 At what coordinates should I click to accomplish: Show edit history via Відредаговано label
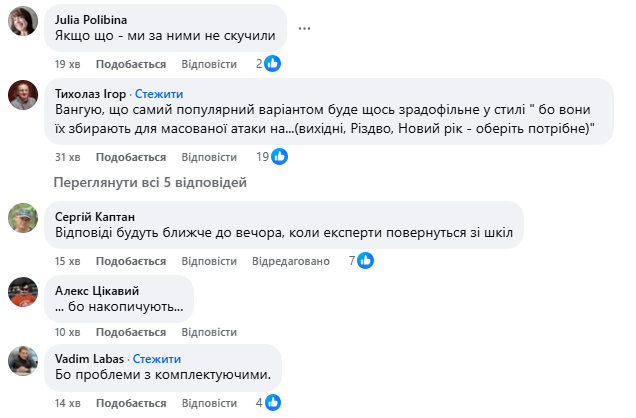click(290, 261)
